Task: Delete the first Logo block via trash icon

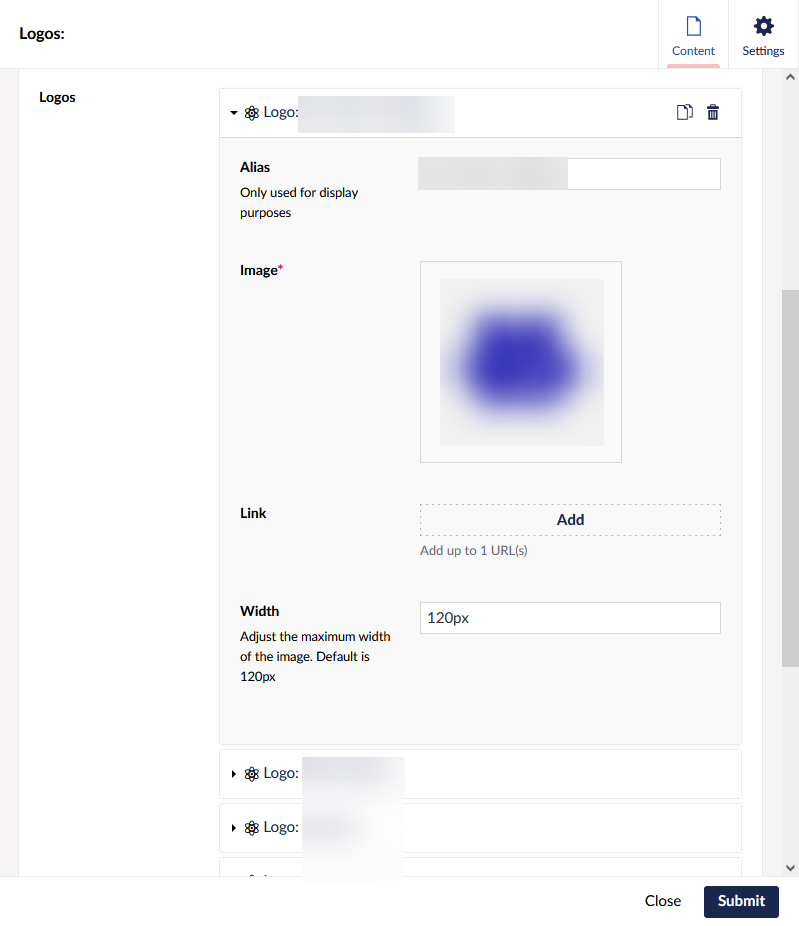Action: [x=713, y=113]
